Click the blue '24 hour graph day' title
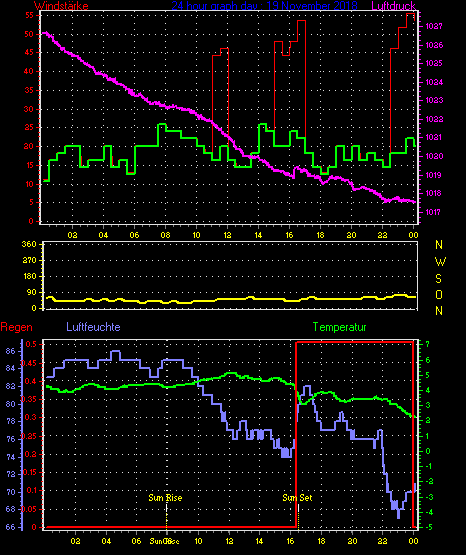This screenshot has width=466, height=555. click(x=264, y=6)
